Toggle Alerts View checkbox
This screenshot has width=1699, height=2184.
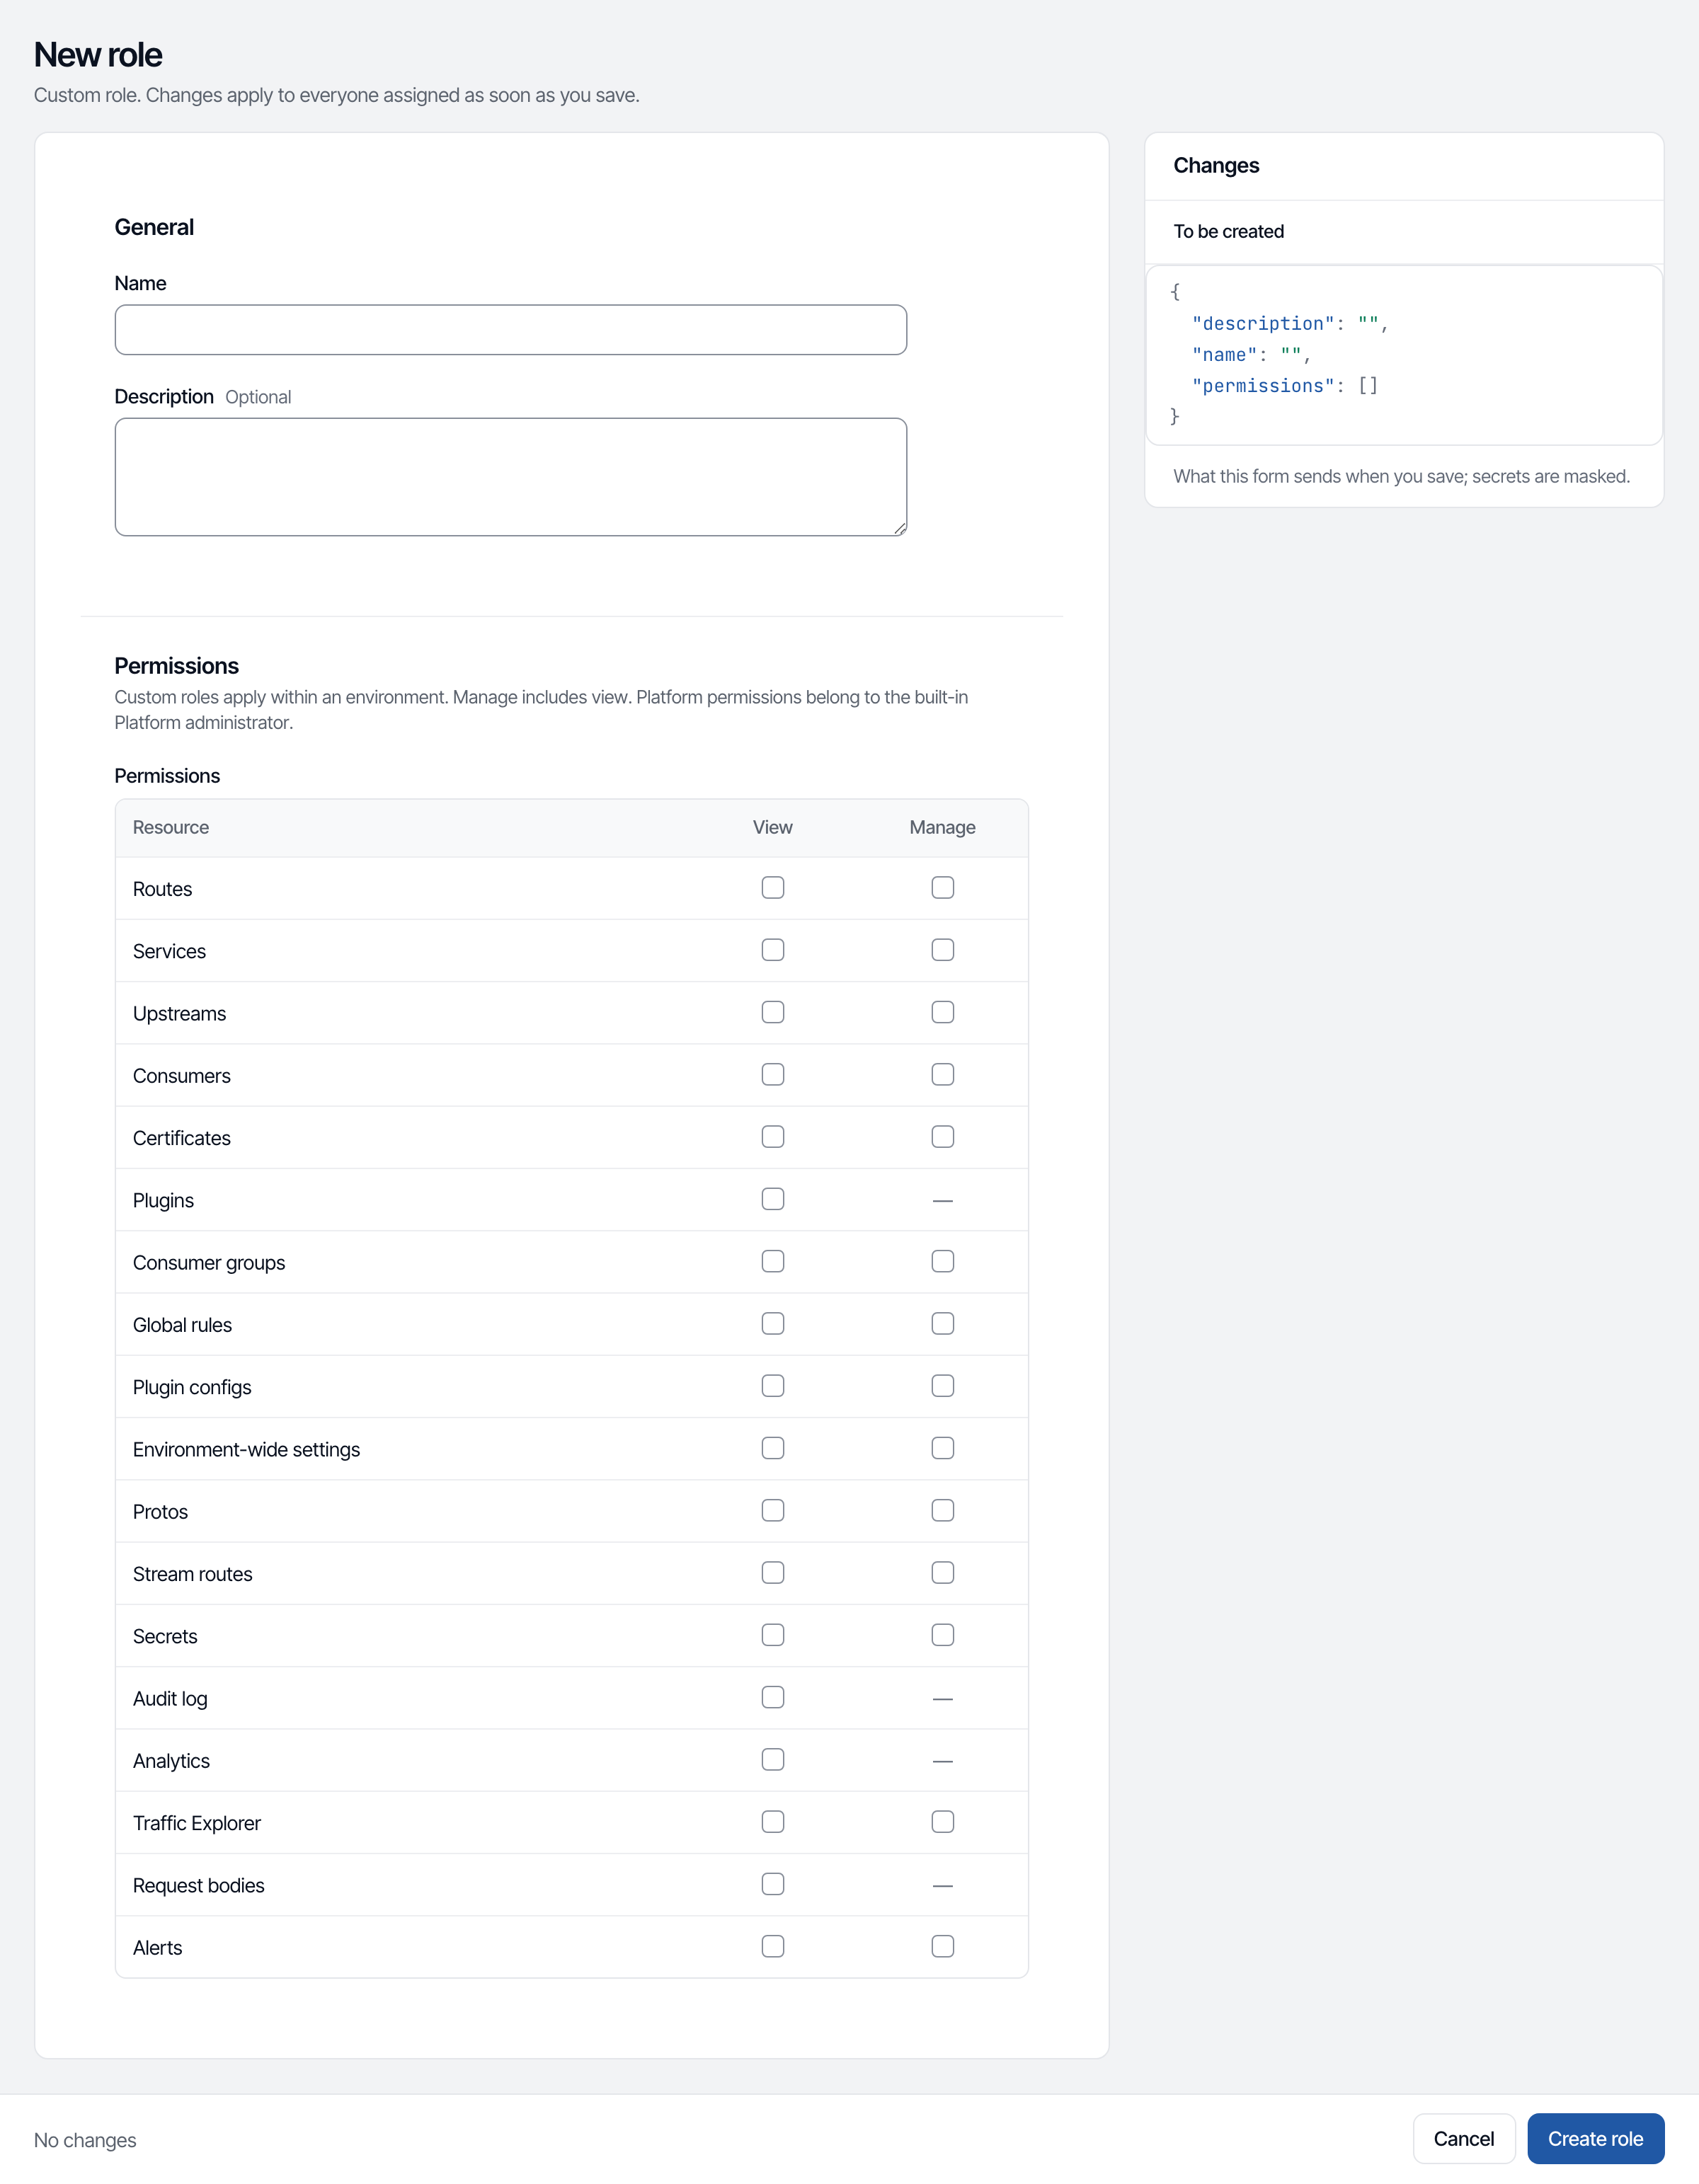tap(772, 1946)
